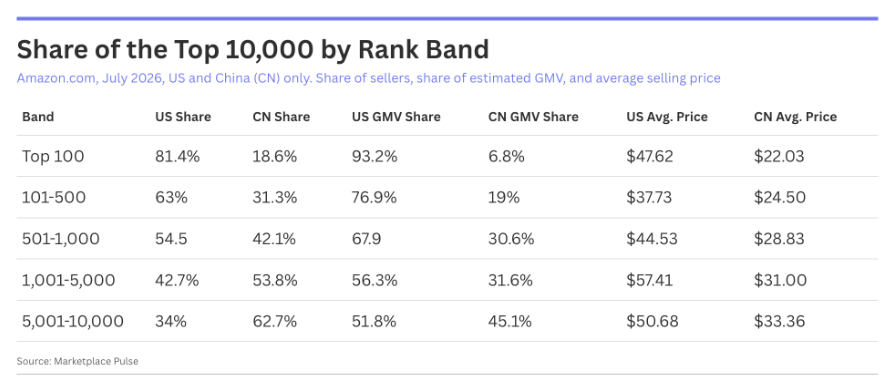
Task: Click the Amazon.com July 2026 subtitle
Action: point(368,78)
